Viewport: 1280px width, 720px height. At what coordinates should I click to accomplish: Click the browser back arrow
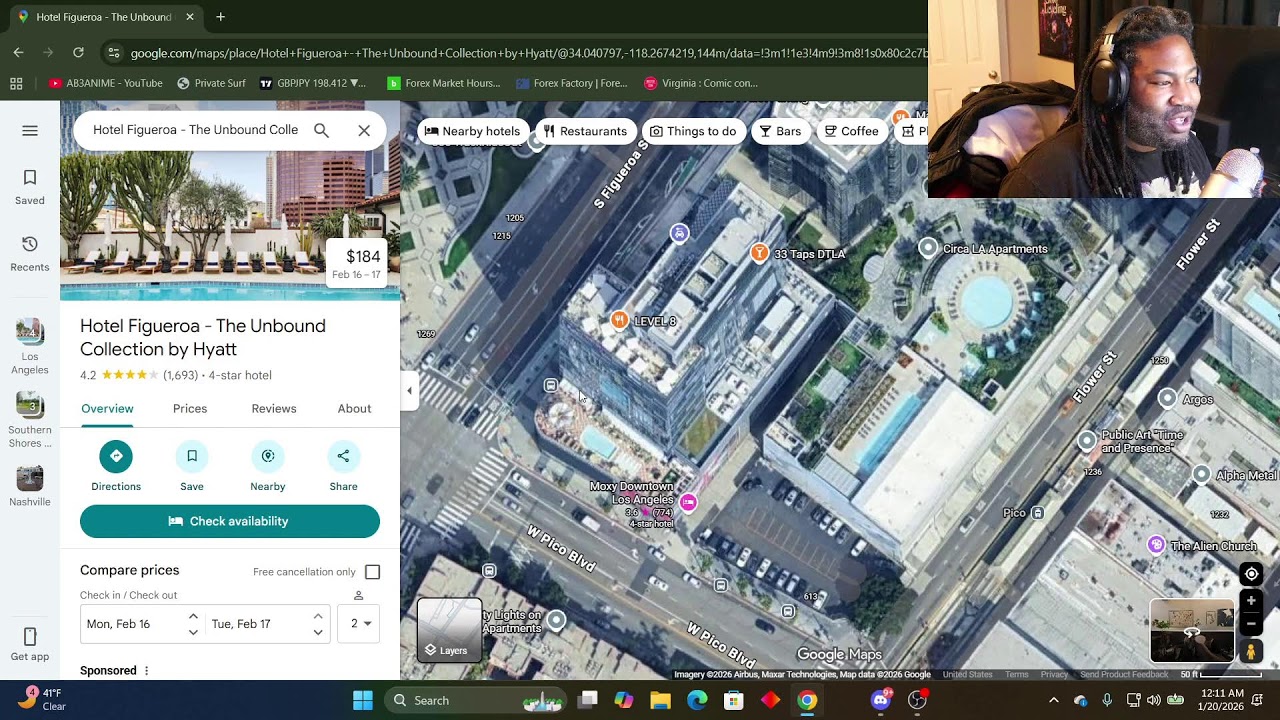click(18, 52)
